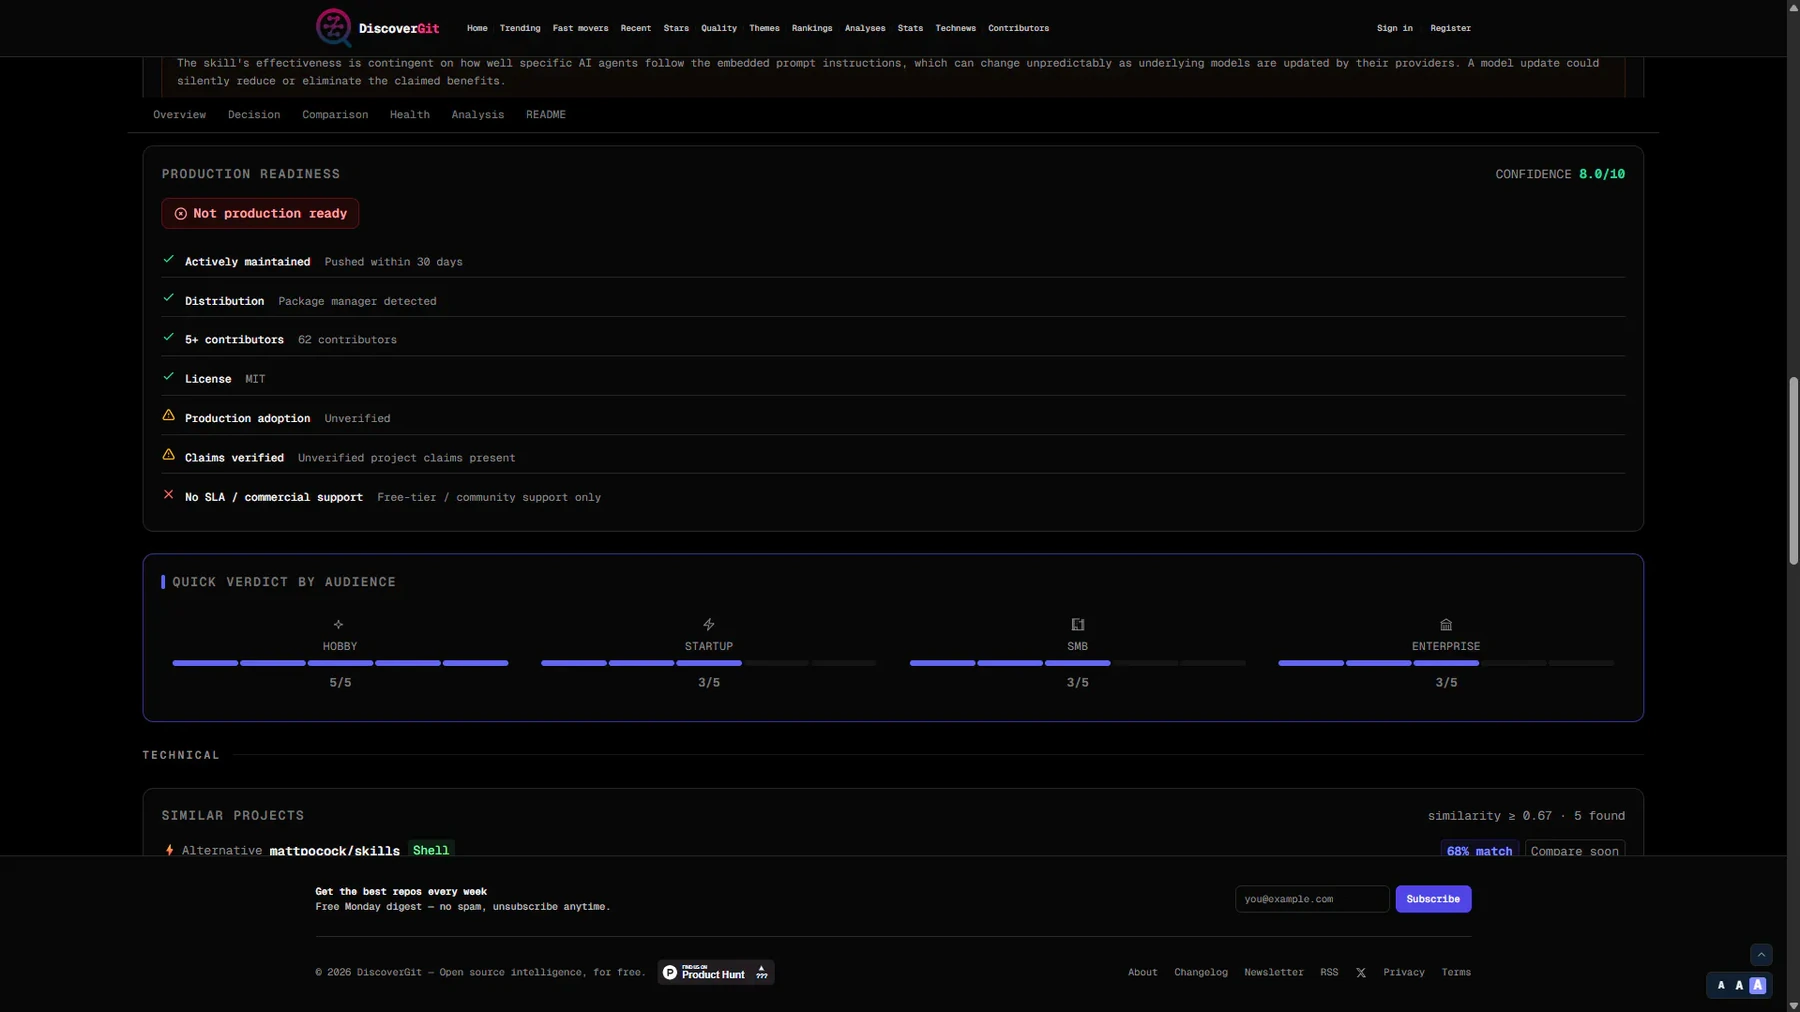The width and height of the screenshot is (1800, 1012).
Task: Click the checkmark beside Distribution
Action: tap(168, 299)
